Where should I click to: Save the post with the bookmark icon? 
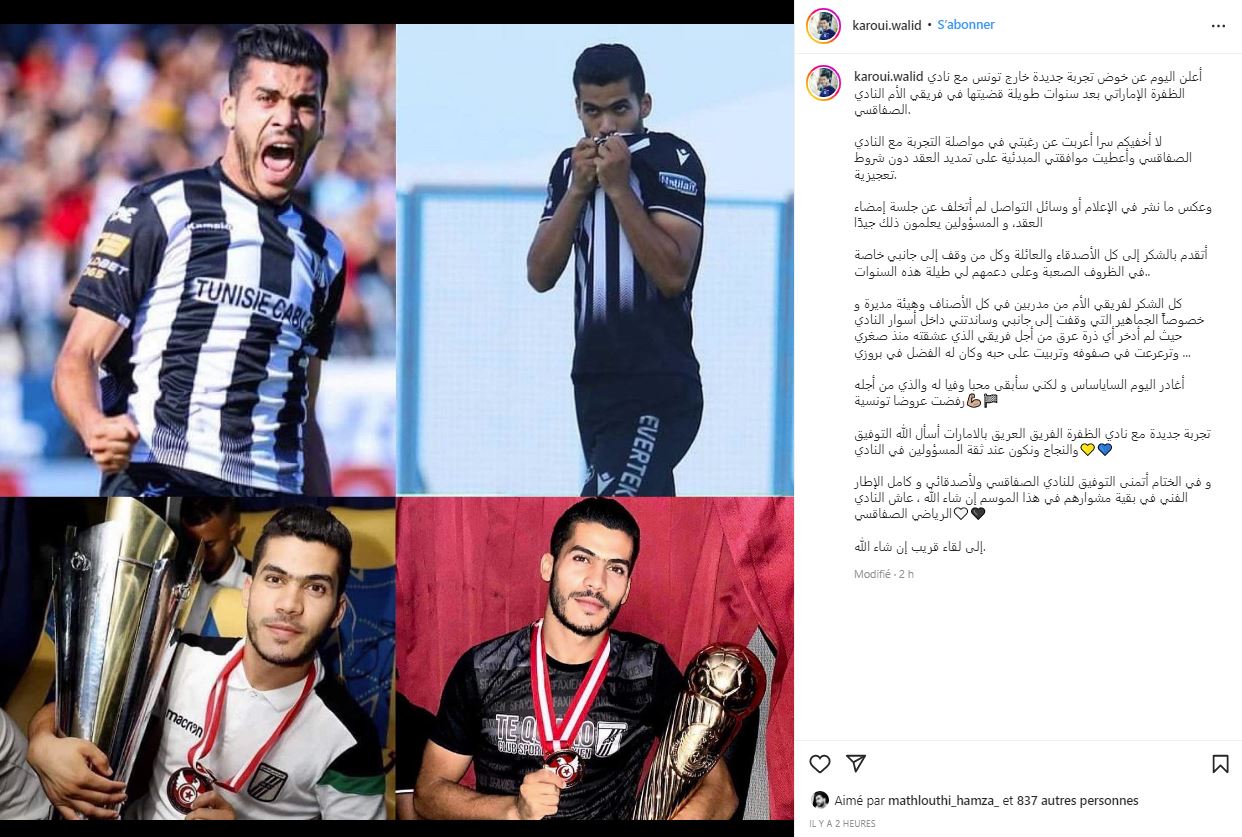pos(1220,764)
